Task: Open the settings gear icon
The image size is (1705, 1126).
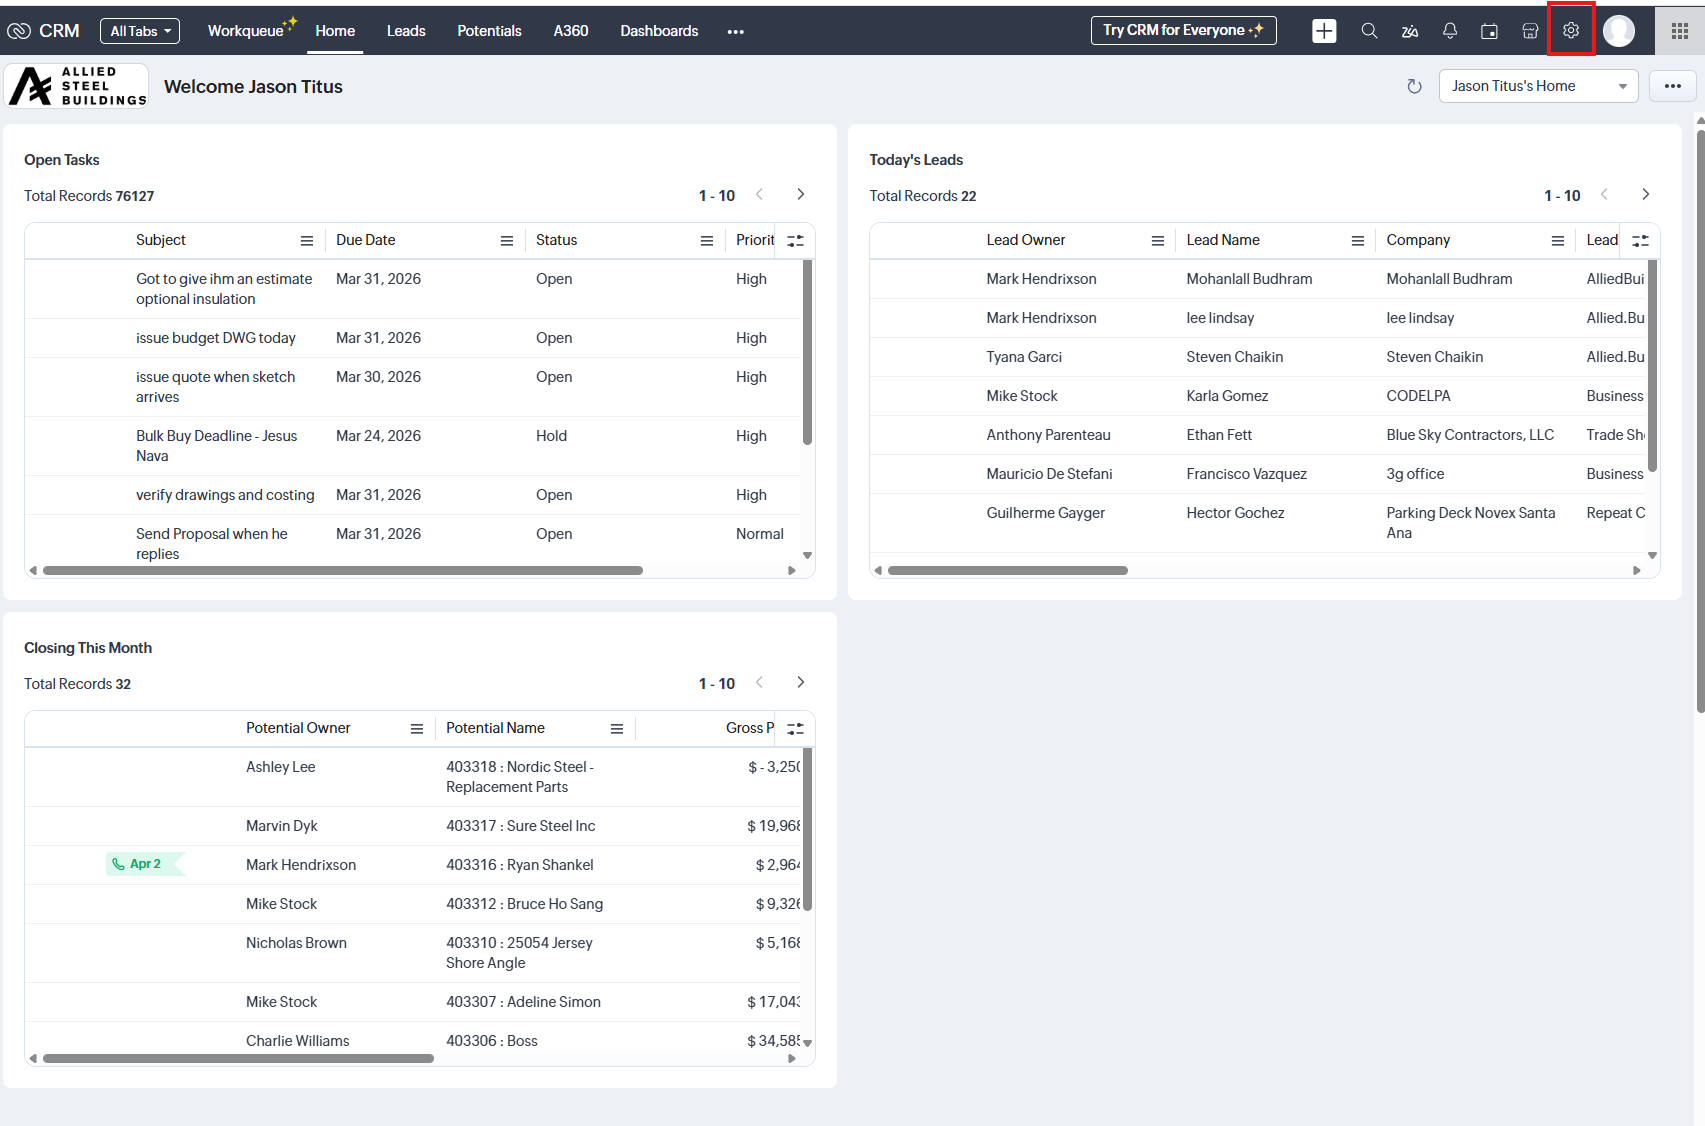Action: (x=1570, y=31)
